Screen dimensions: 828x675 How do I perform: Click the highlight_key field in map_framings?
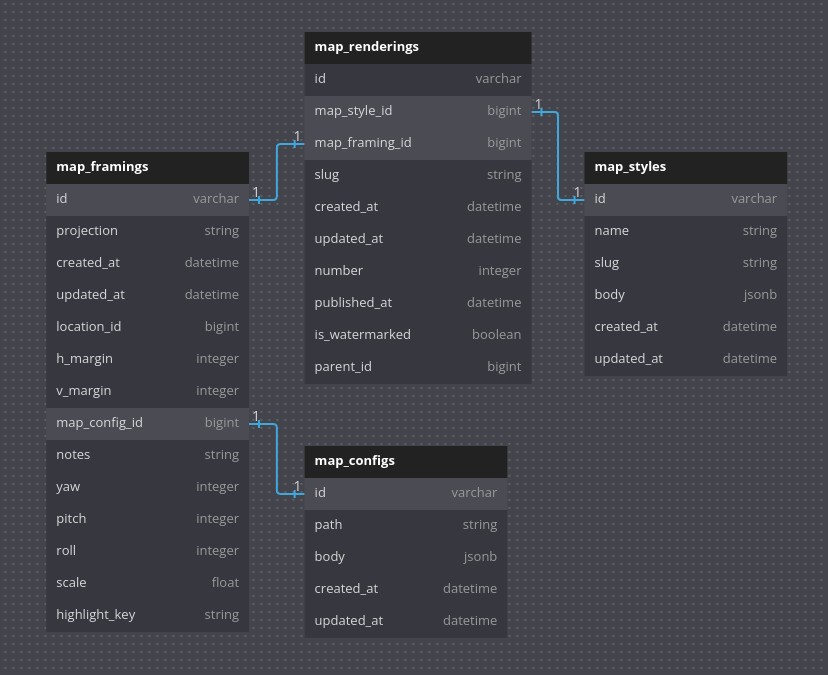tap(147, 615)
